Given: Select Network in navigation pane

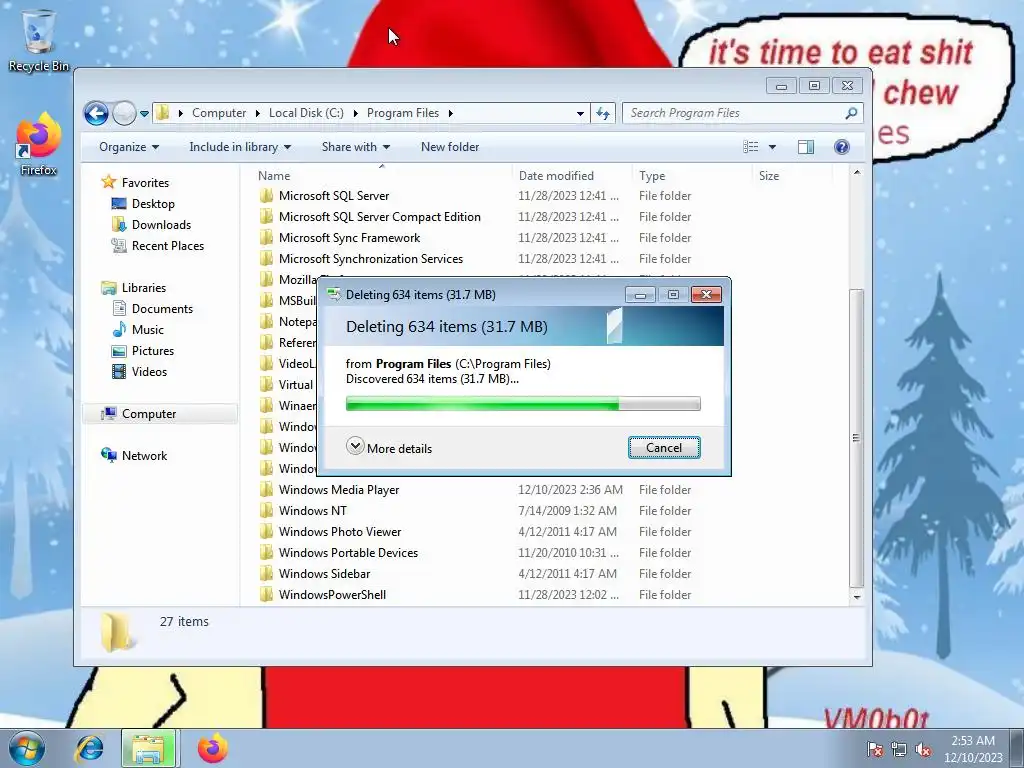Looking at the screenshot, I should (144, 456).
